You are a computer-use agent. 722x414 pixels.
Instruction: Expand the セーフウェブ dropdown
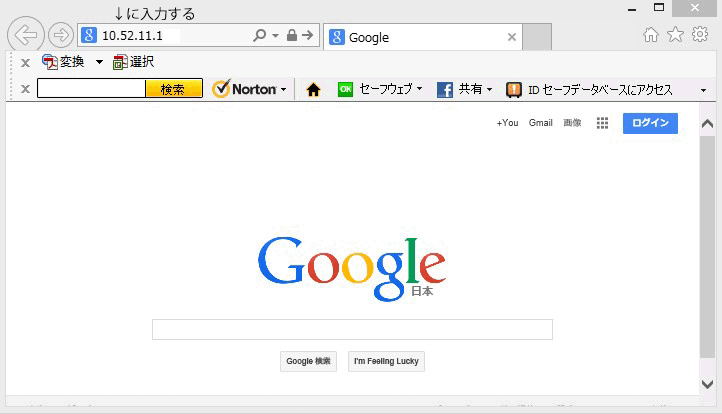[380, 90]
